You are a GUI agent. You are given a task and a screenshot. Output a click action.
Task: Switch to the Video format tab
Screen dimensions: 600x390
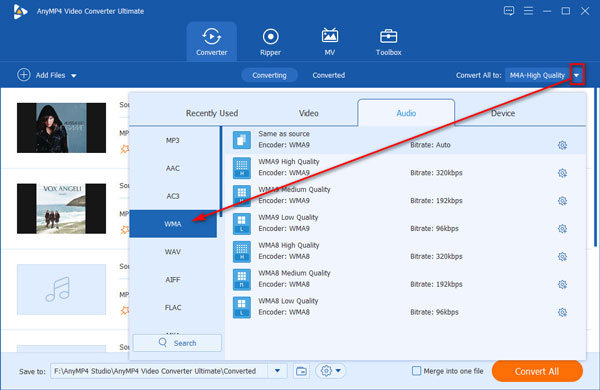308,113
